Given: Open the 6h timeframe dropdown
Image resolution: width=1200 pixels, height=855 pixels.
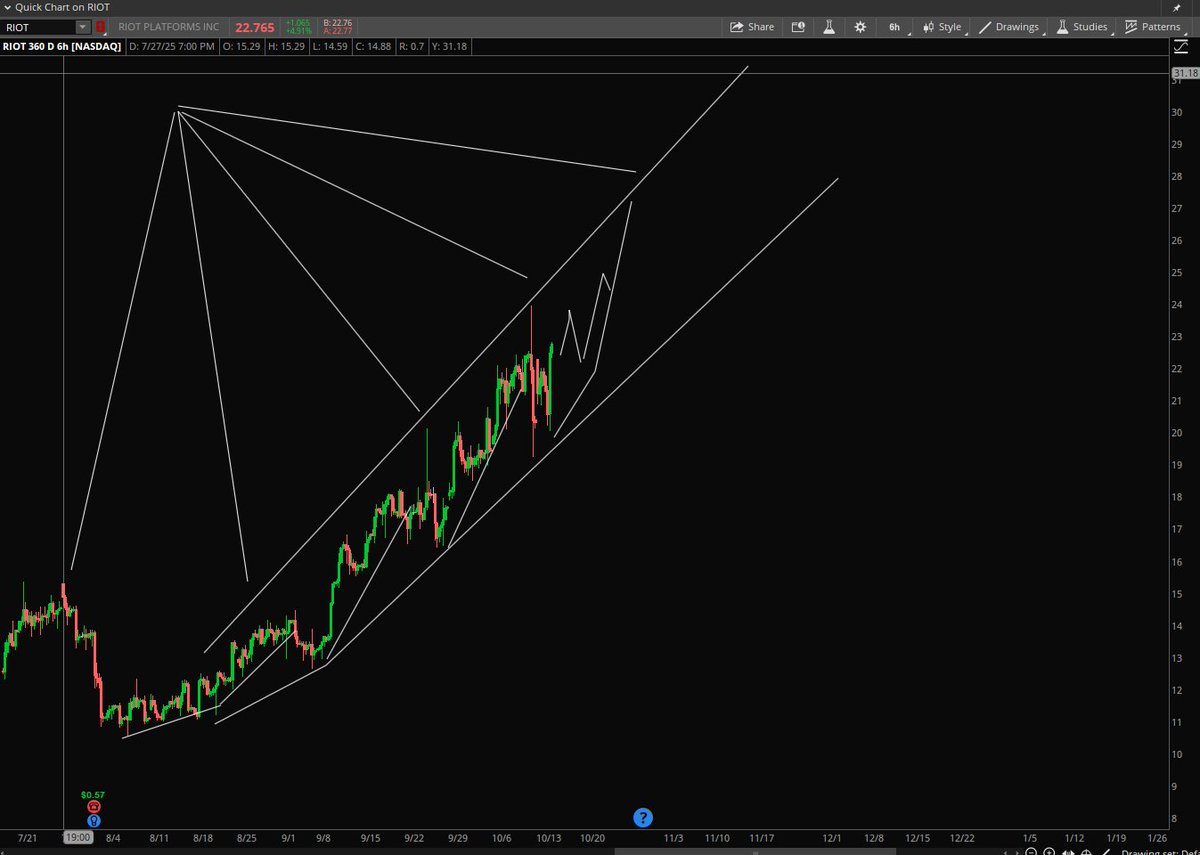Looking at the screenshot, I should pos(897,27).
